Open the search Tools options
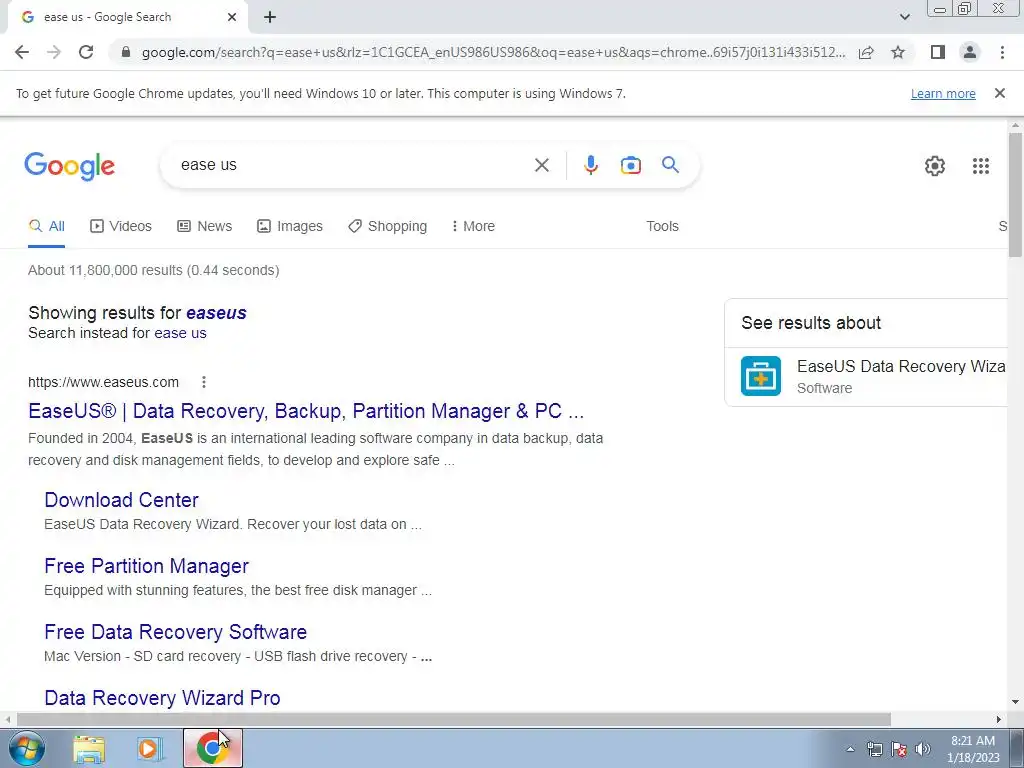 tap(662, 227)
